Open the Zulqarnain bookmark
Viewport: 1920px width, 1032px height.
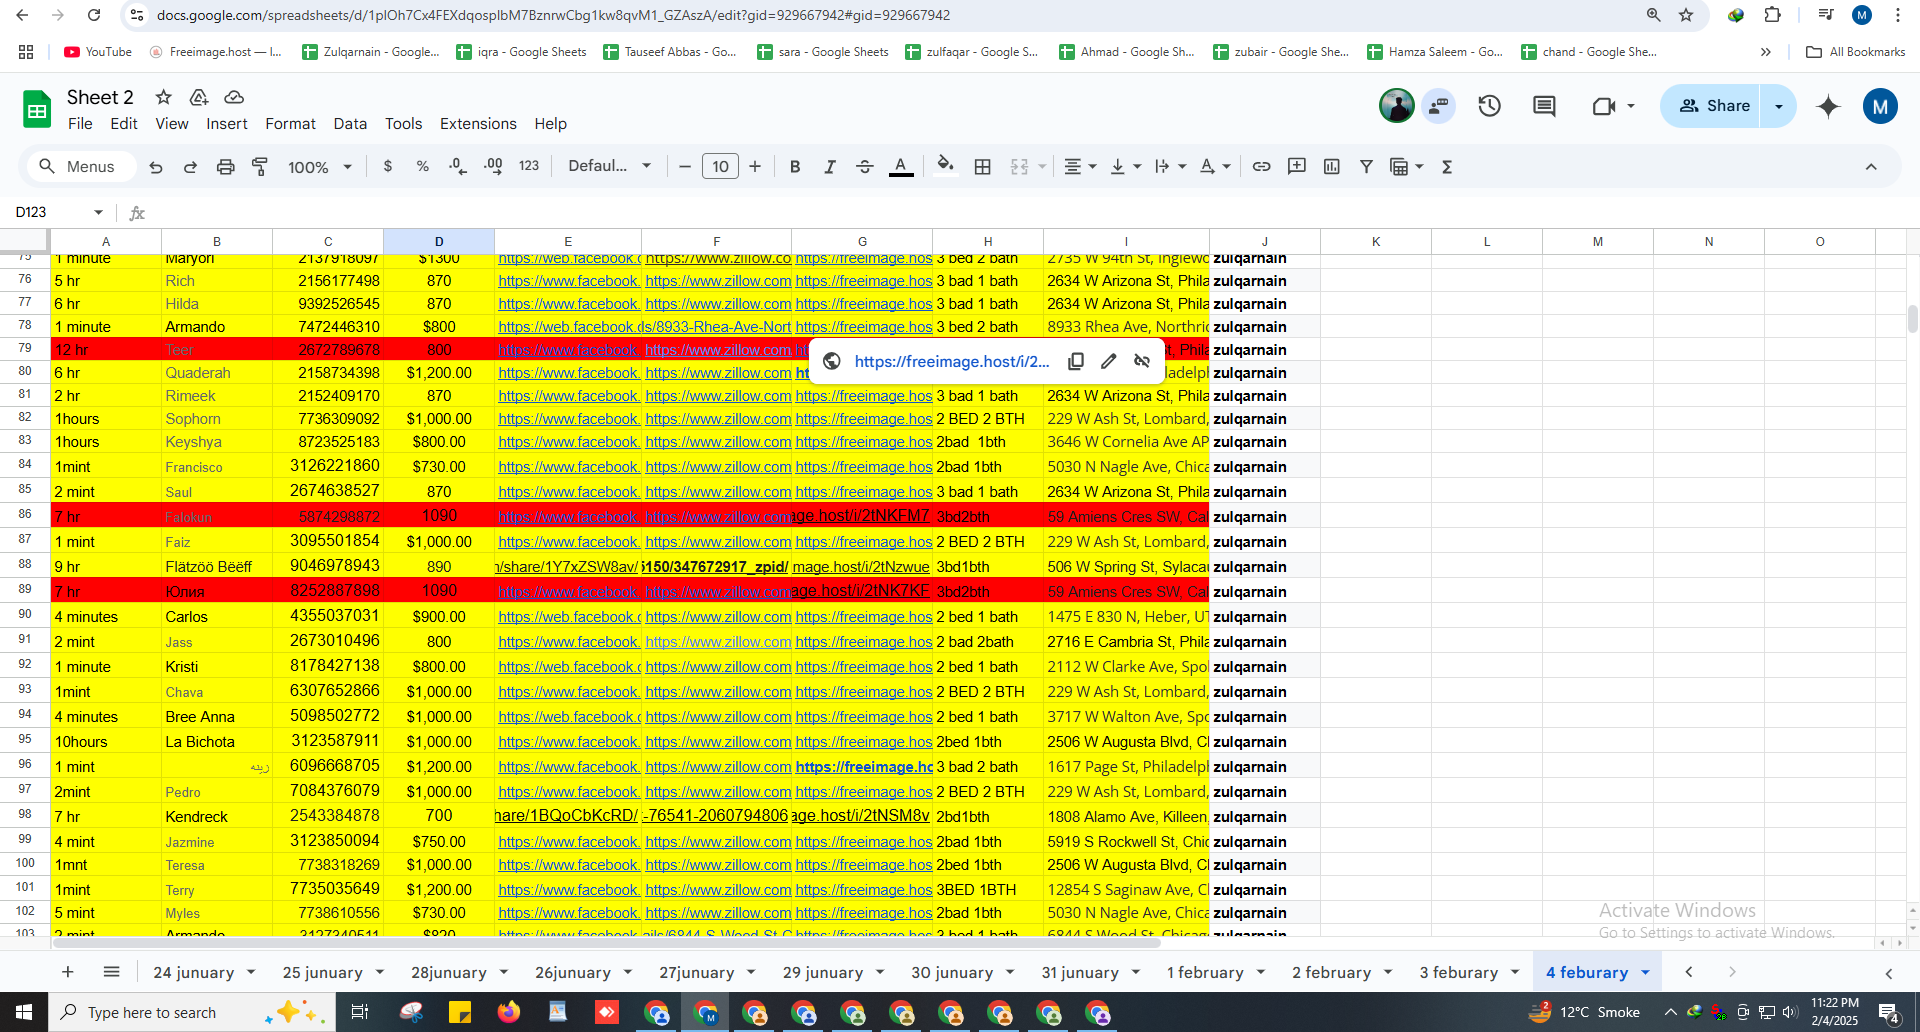click(x=371, y=52)
